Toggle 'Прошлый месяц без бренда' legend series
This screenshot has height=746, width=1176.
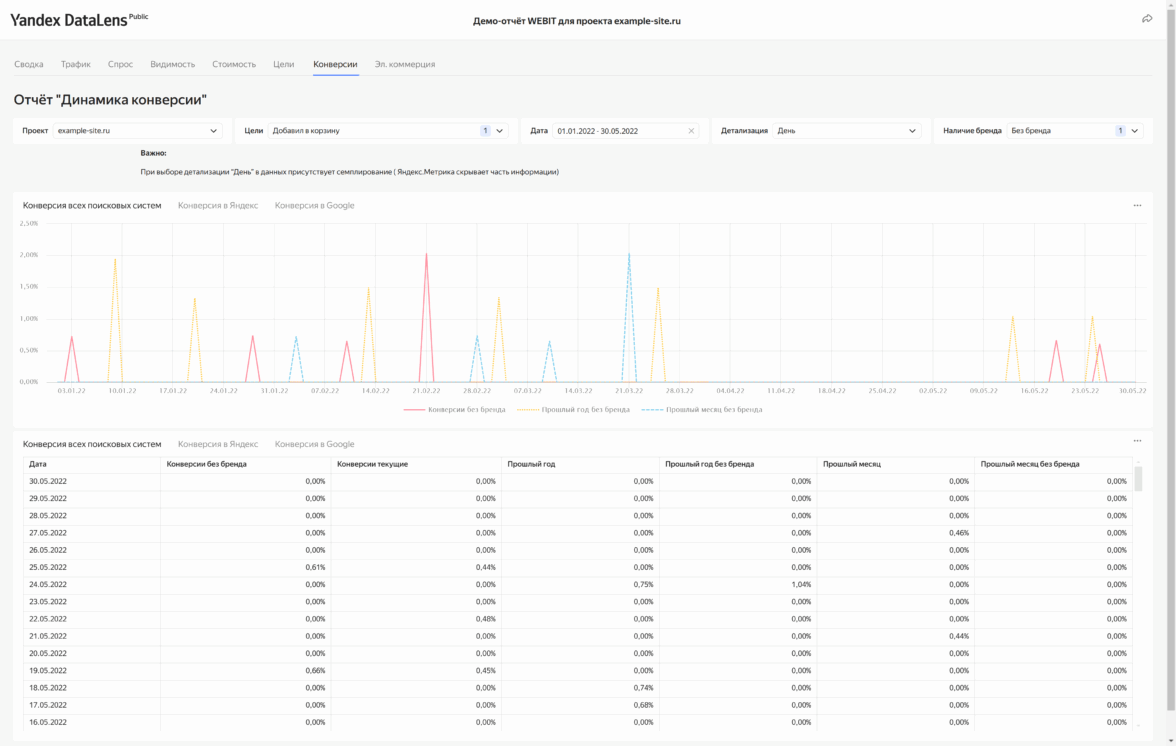703,410
